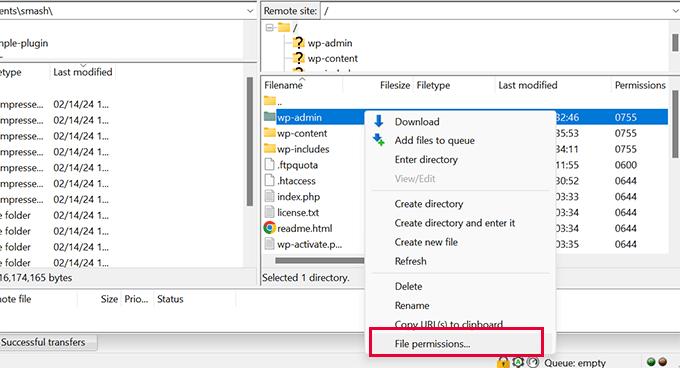Click the wp-admin folder icon in file list
The image size is (680, 368).
(x=269, y=117)
